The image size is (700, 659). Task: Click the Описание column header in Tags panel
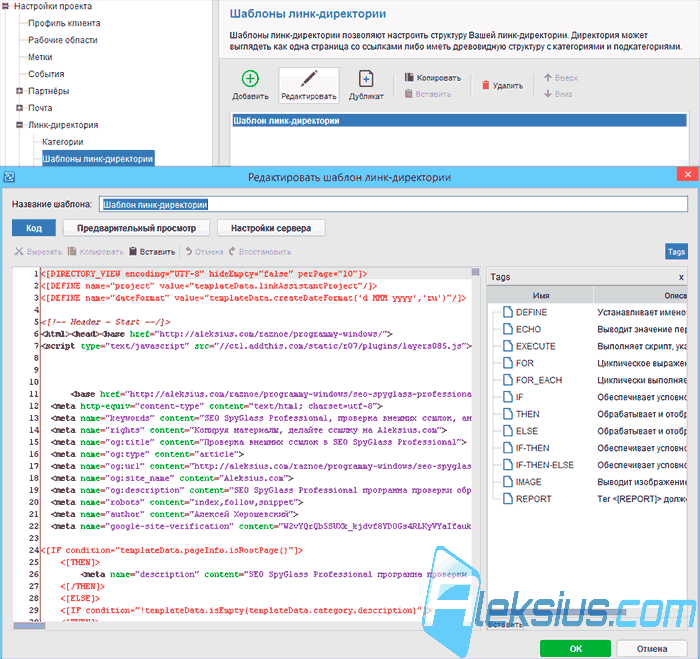point(640,296)
